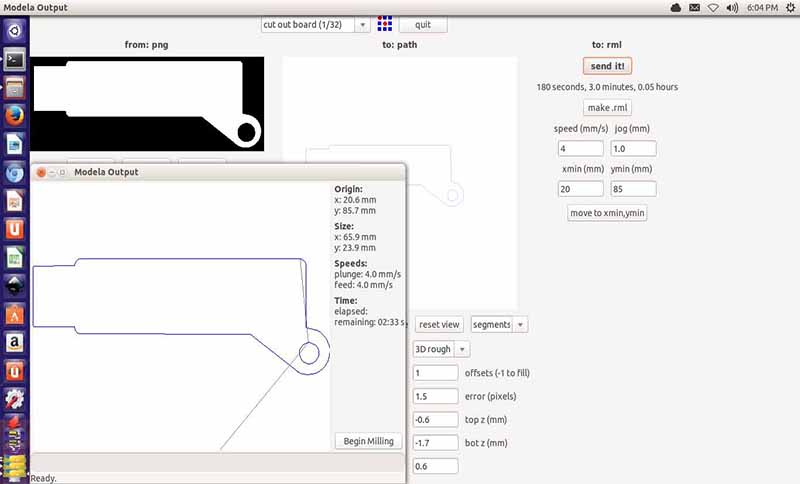Screen dimensions: 800x484
Task: Open the Ubuntu Dash home icon
Action: pyautogui.click(x=14, y=31)
